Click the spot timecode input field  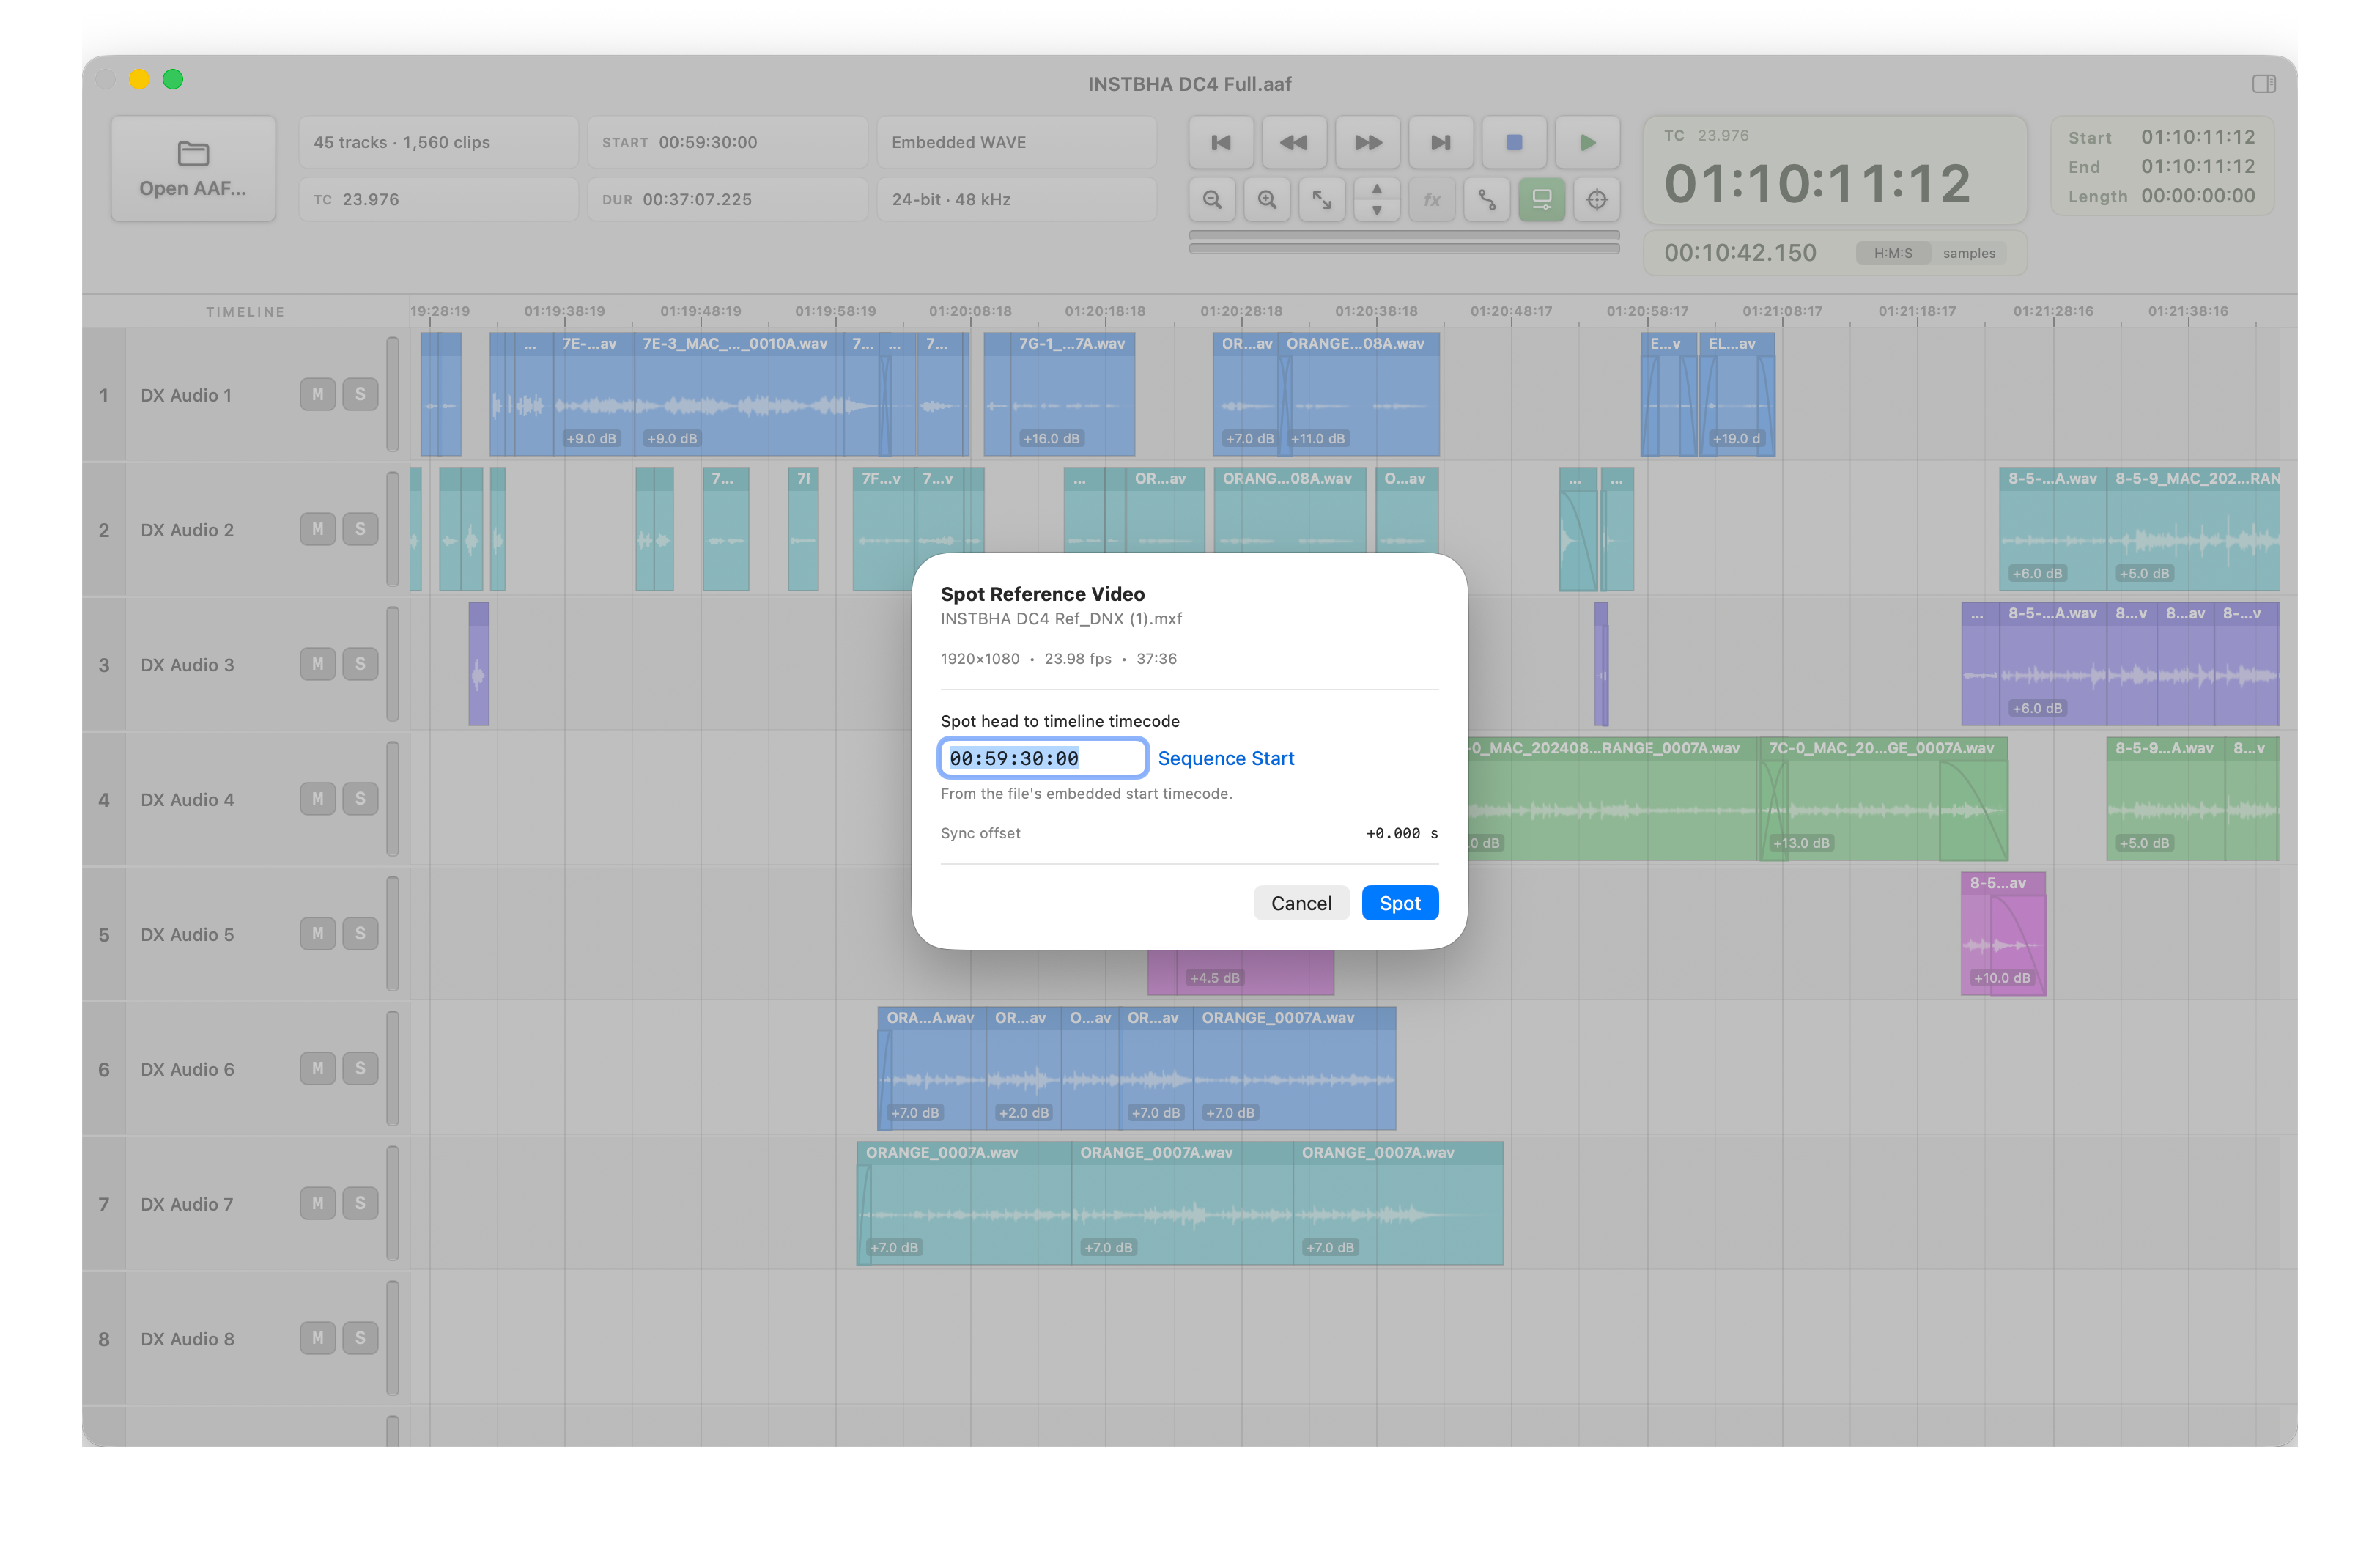1043,758
